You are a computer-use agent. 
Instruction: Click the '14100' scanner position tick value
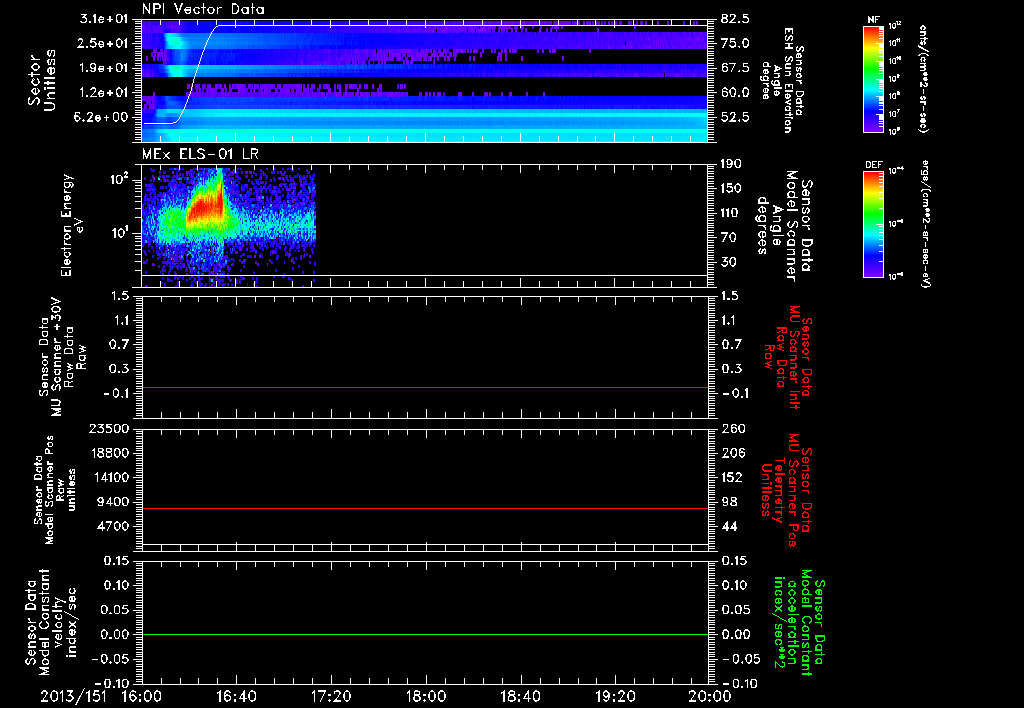pos(108,477)
